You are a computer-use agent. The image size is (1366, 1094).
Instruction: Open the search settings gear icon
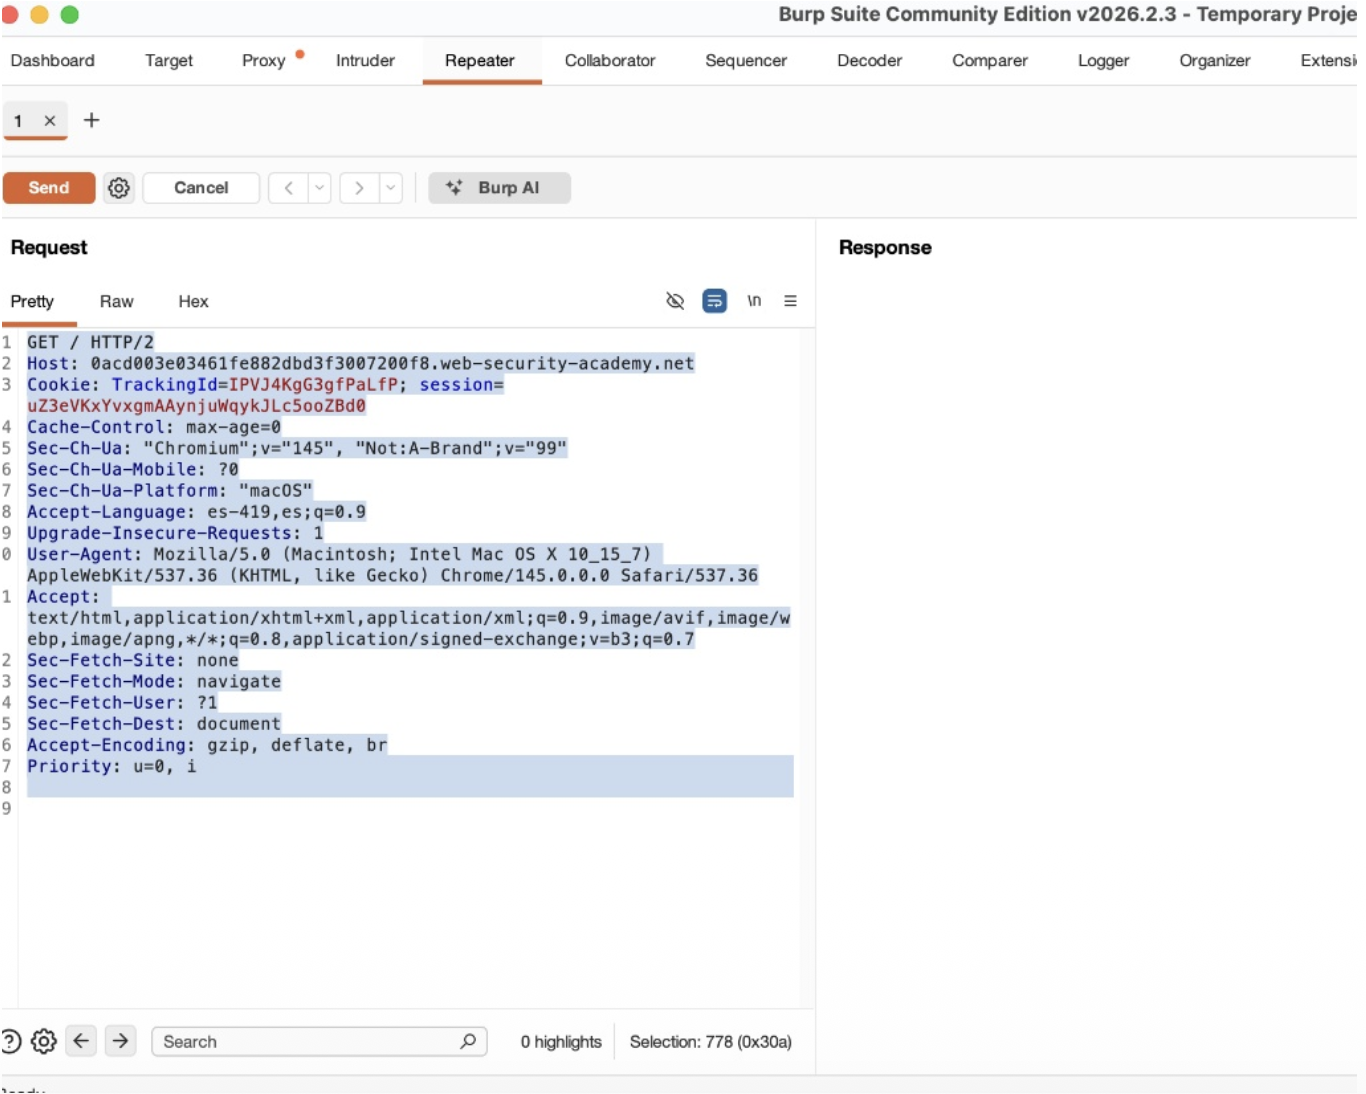(x=44, y=1041)
